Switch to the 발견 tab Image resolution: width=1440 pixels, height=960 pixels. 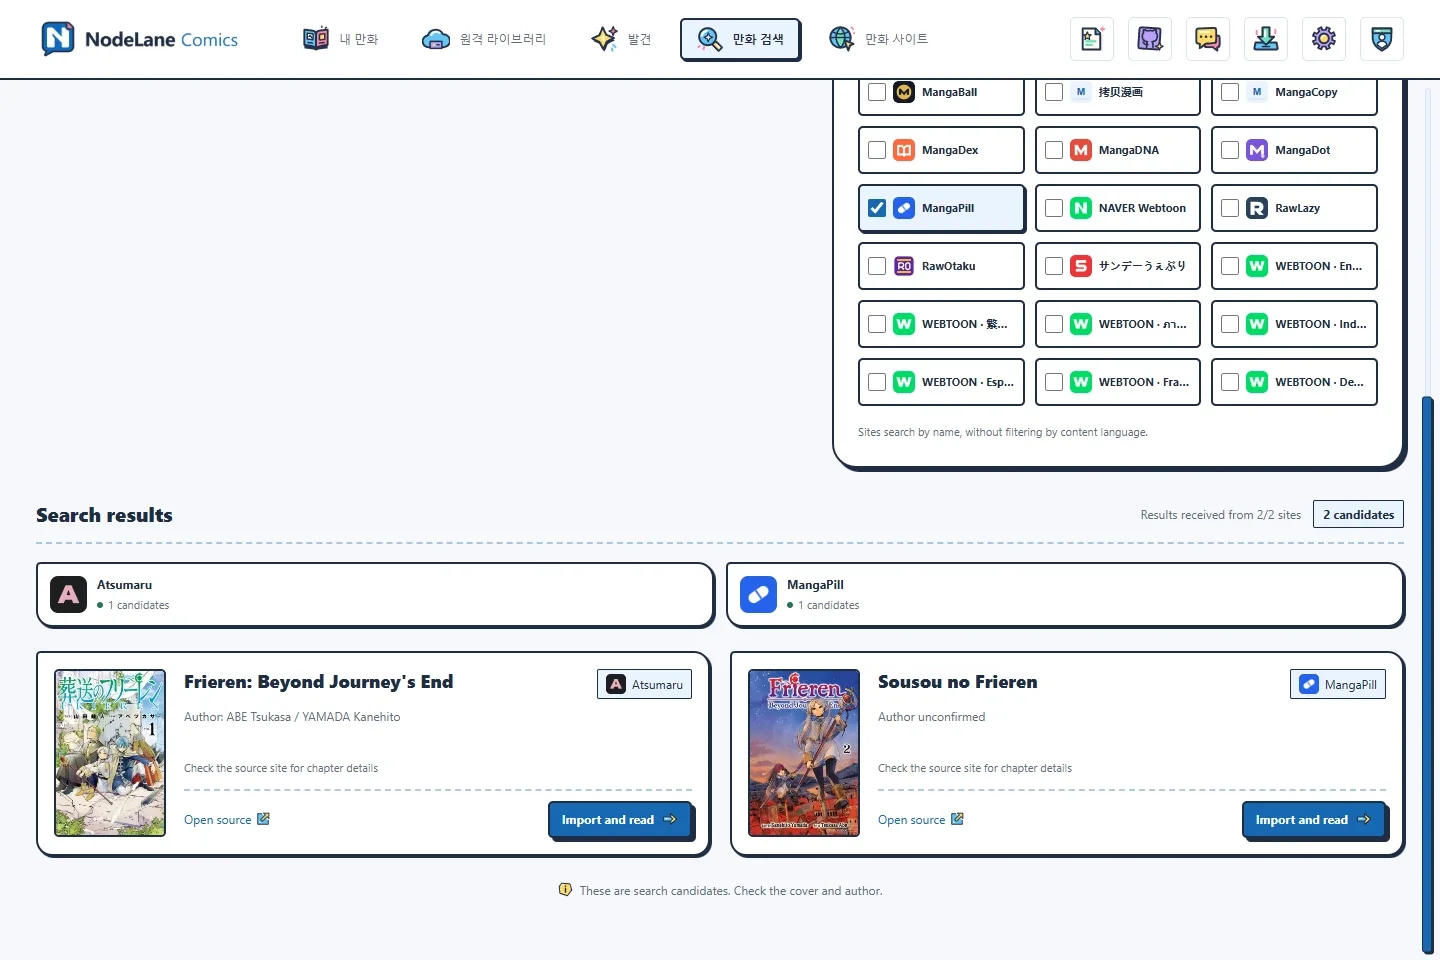click(621, 39)
